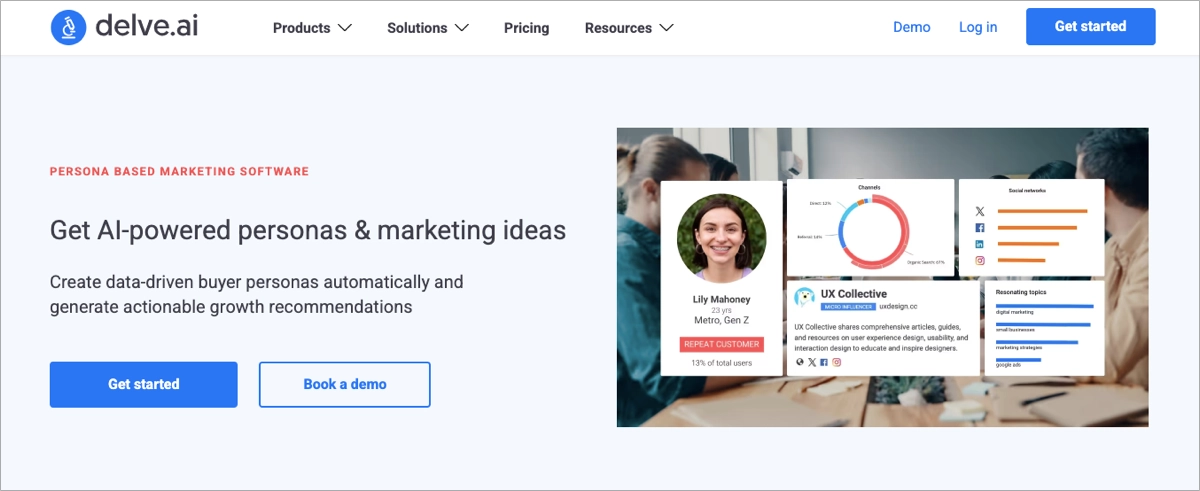Click the MICRO INFLUENCER badge
Screen dimensions: 1200x491
point(848,306)
